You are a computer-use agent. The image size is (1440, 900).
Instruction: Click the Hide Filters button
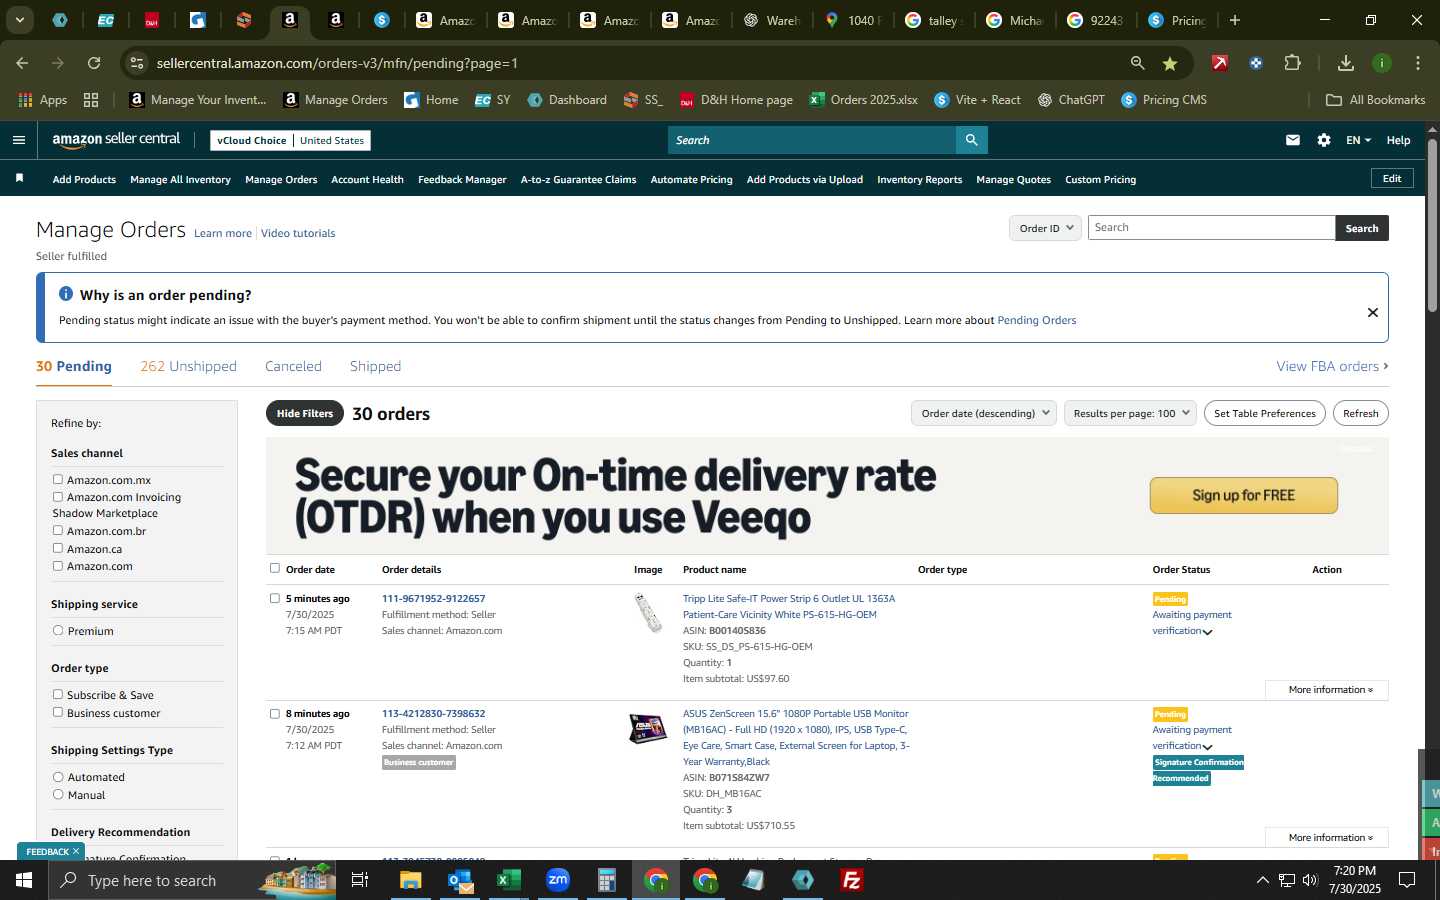[305, 413]
